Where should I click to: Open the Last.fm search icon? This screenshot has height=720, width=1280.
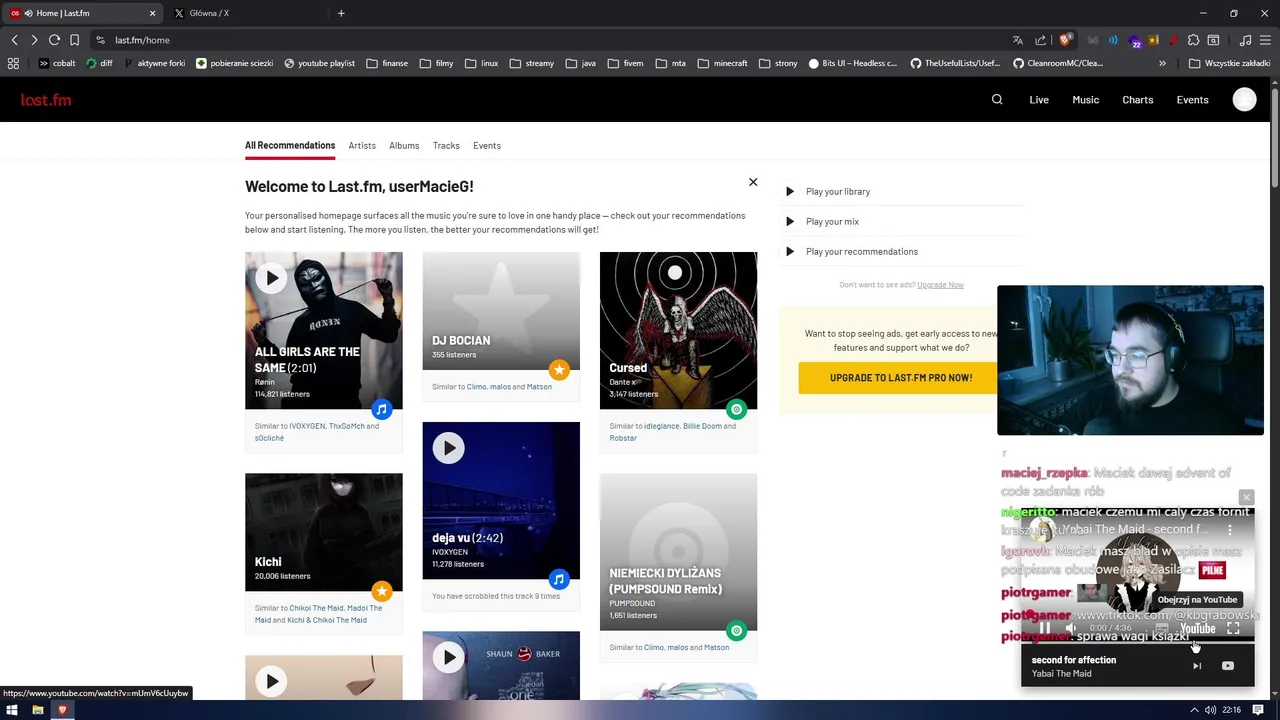coord(997,100)
